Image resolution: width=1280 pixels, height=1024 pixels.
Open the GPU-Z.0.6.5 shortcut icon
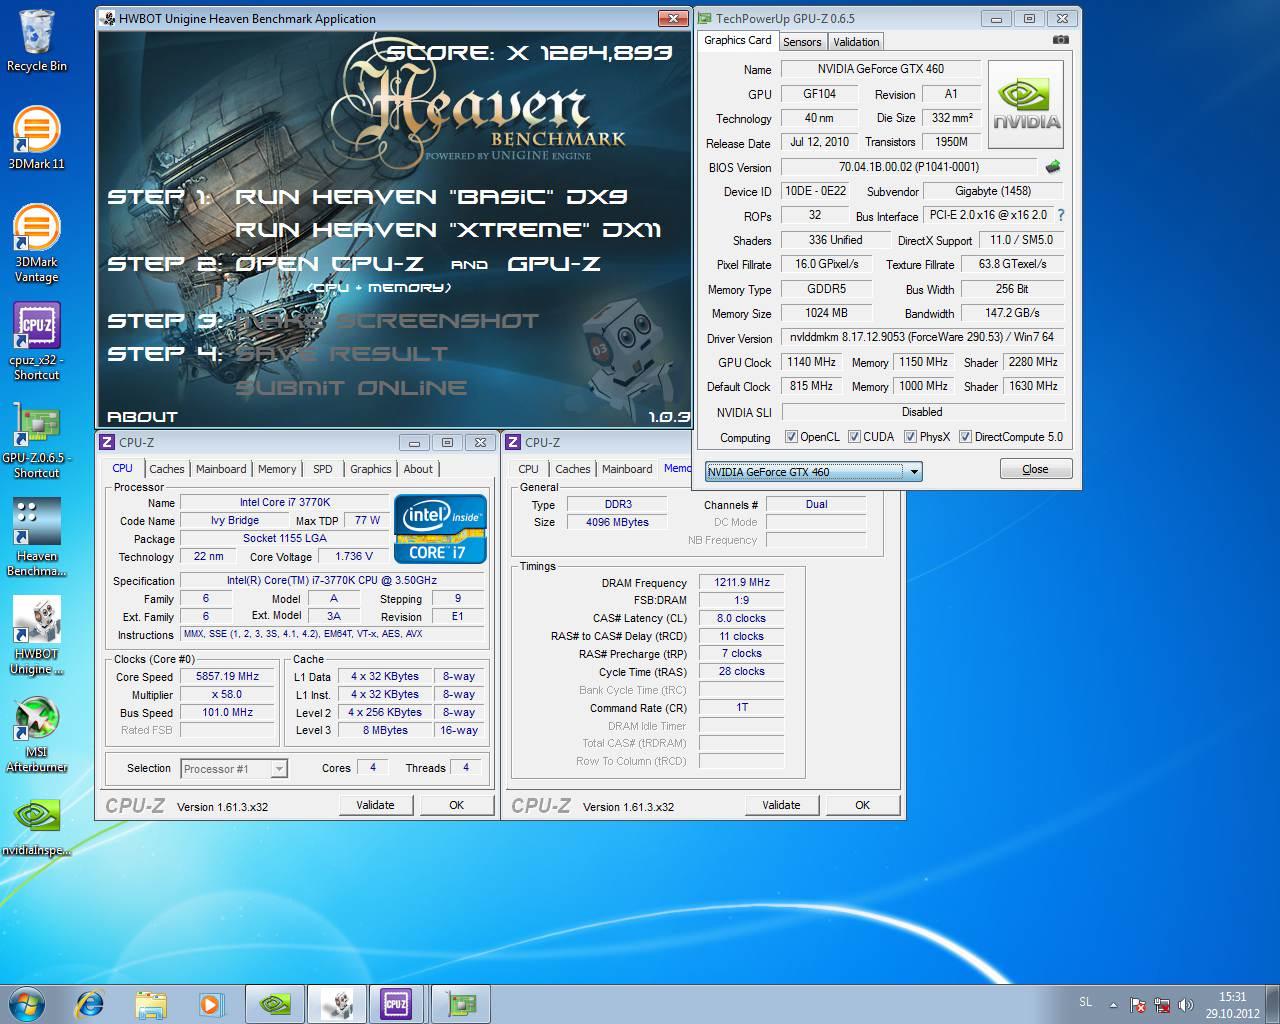click(x=37, y=439)
